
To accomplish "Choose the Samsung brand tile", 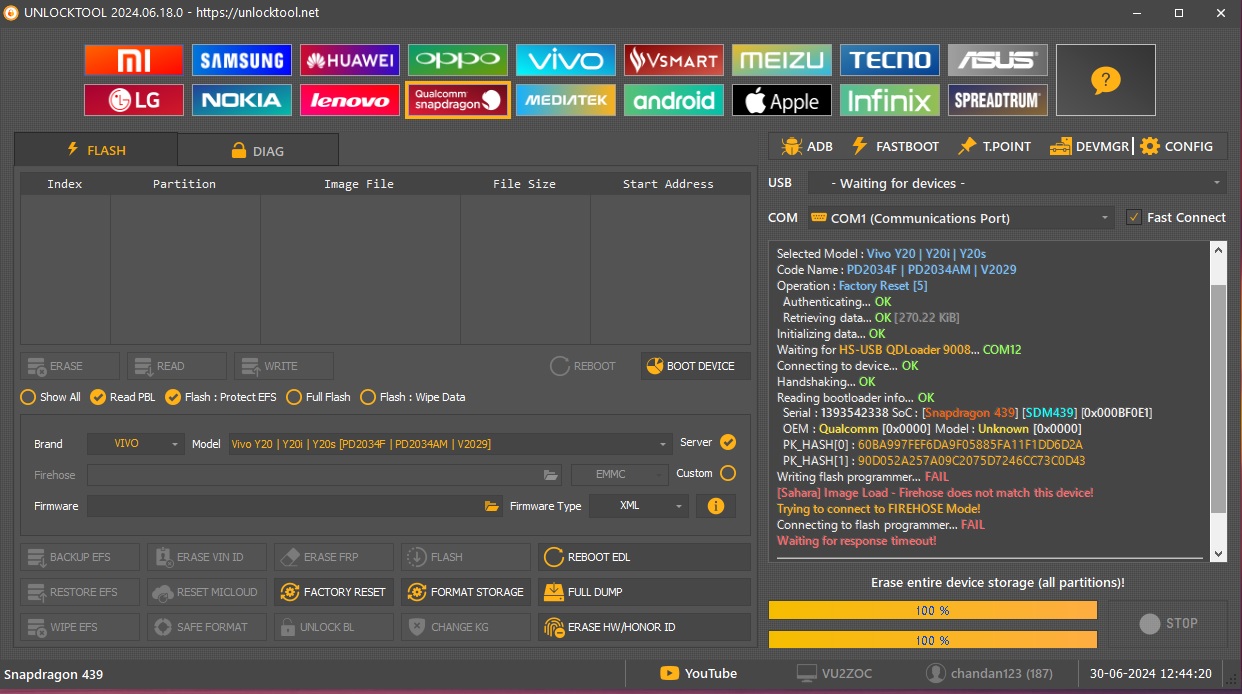I will (242, 60).
